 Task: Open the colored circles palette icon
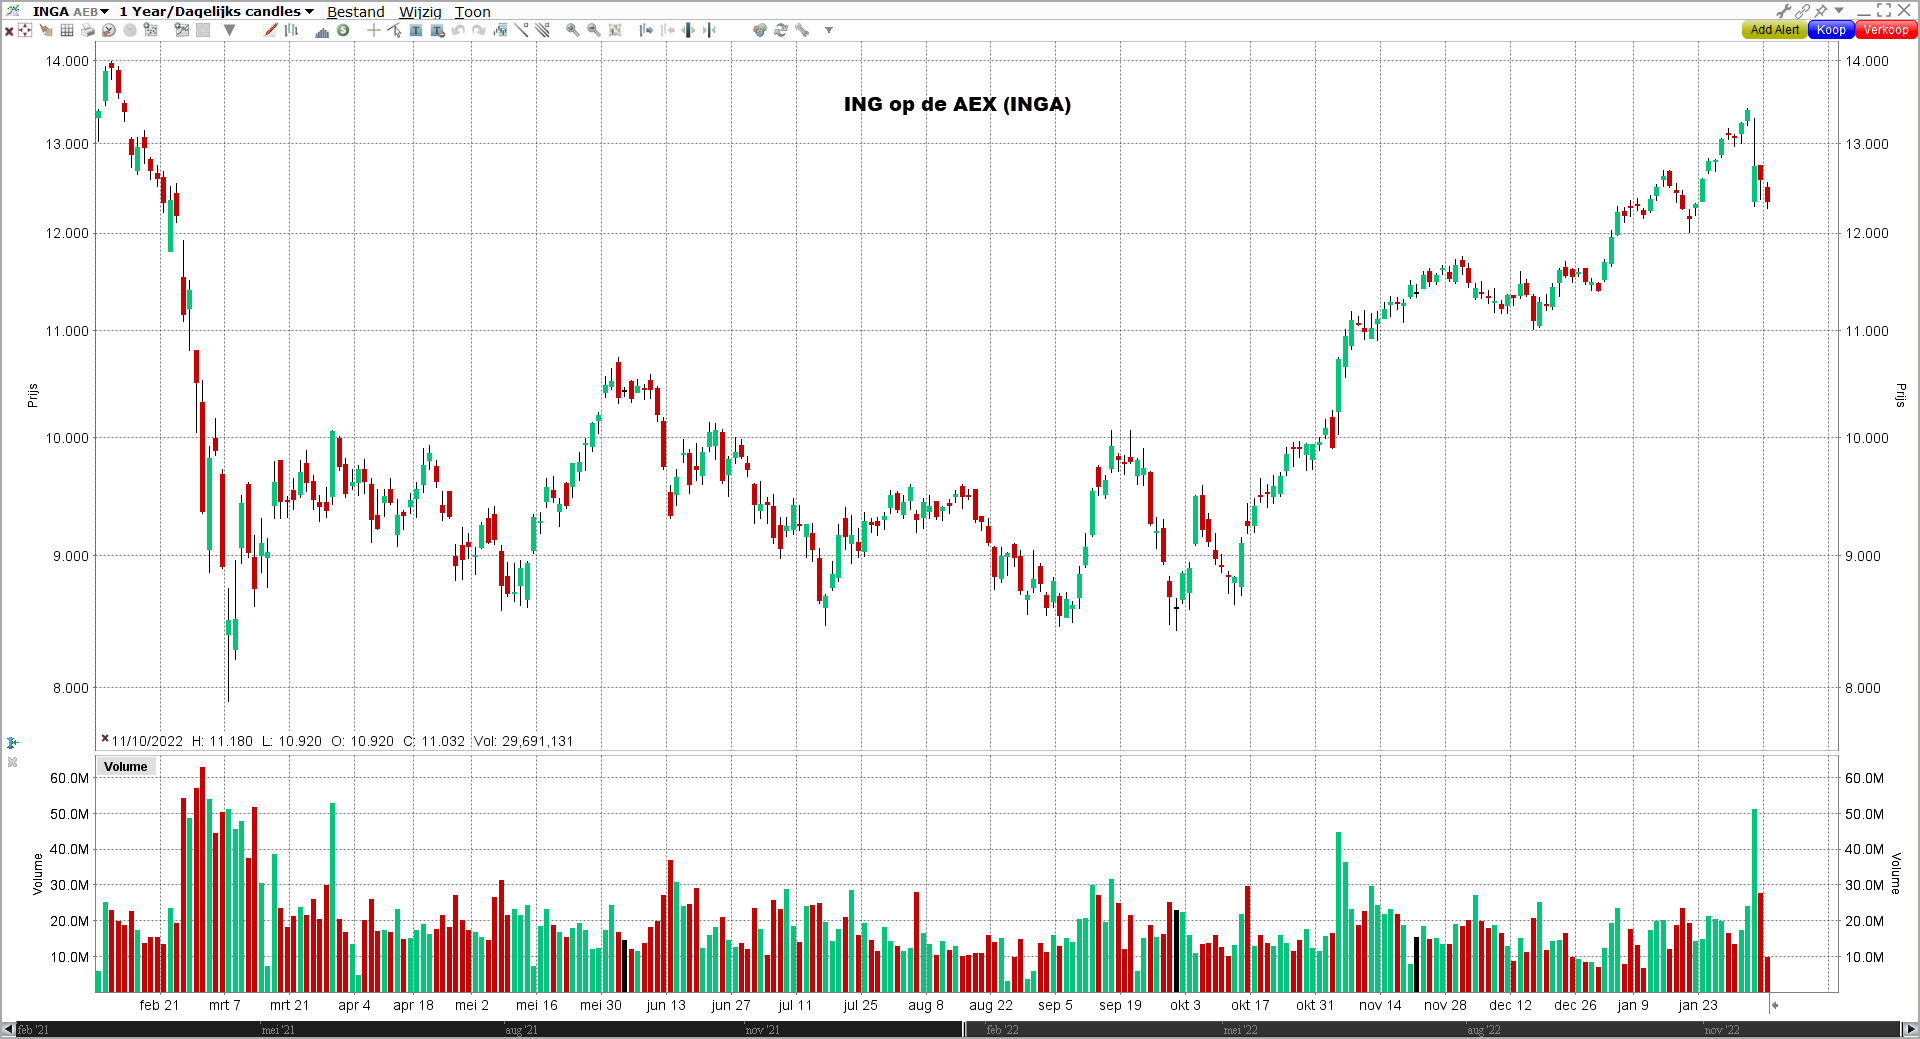coord(760,30)
